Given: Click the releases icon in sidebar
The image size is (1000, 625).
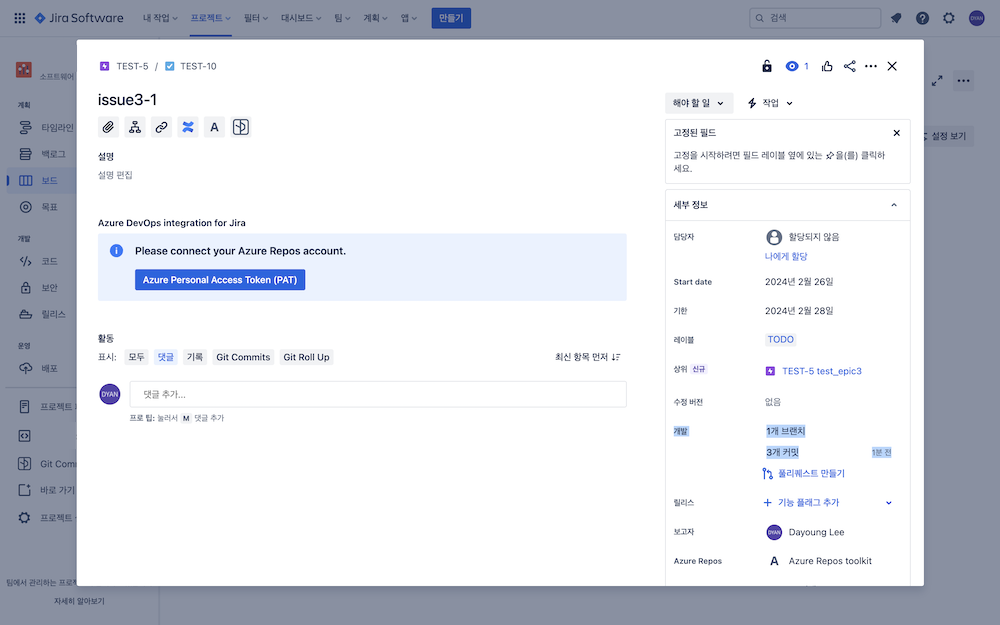Looking at the screenshot, I should [x=25, y=314].
